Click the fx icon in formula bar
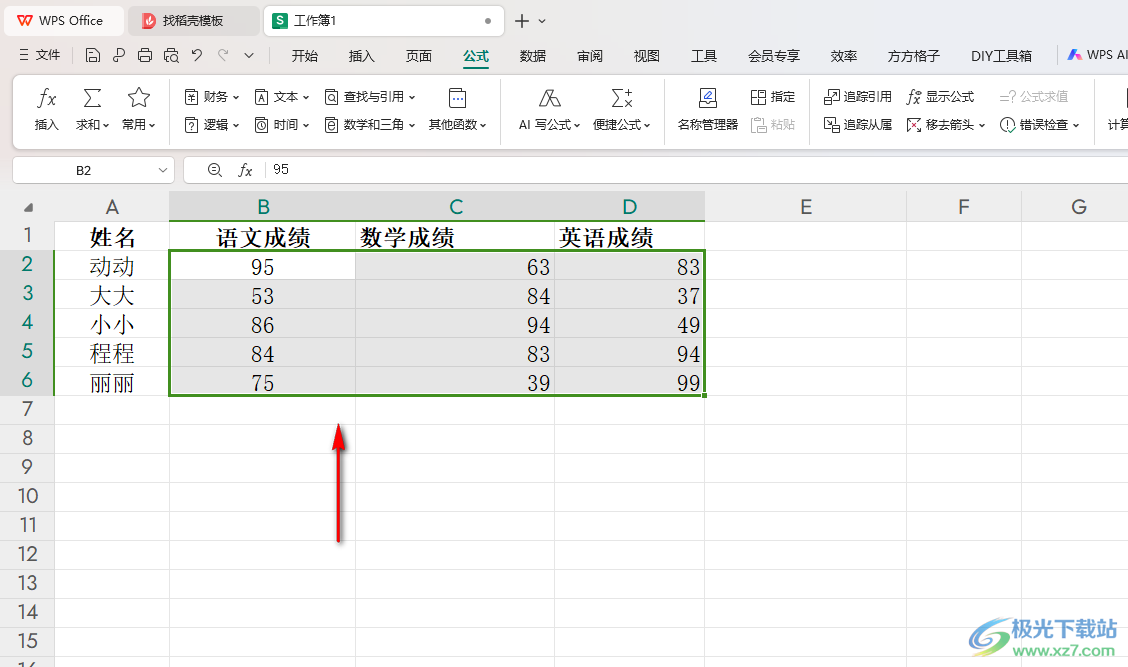The width and height of the screenshot is (1128, 667). pos(245,170)
